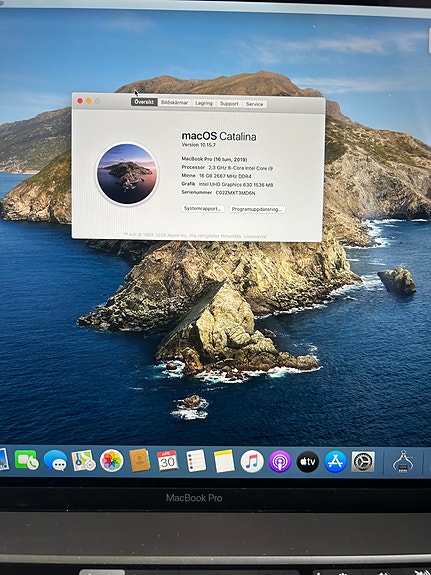Open FaceTime from the dock
This screenshot has height=575, width=431.
pos(26,460)
